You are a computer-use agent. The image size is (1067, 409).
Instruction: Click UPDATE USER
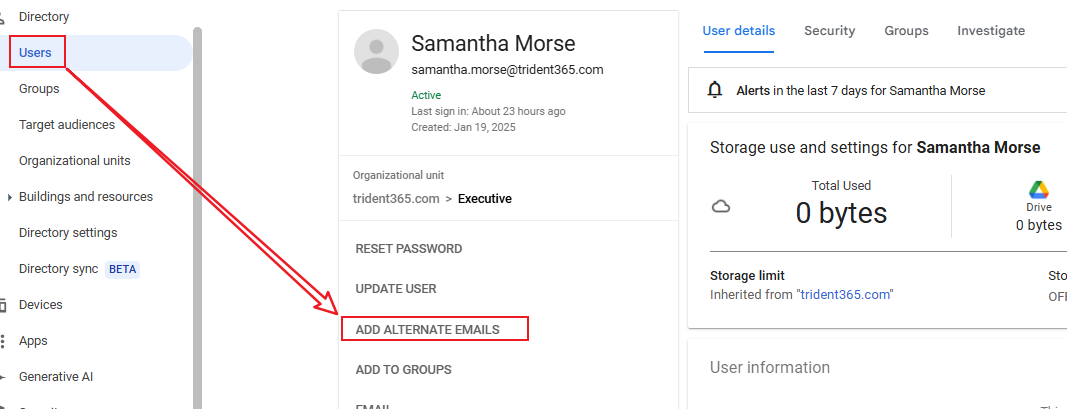point(395,289)
